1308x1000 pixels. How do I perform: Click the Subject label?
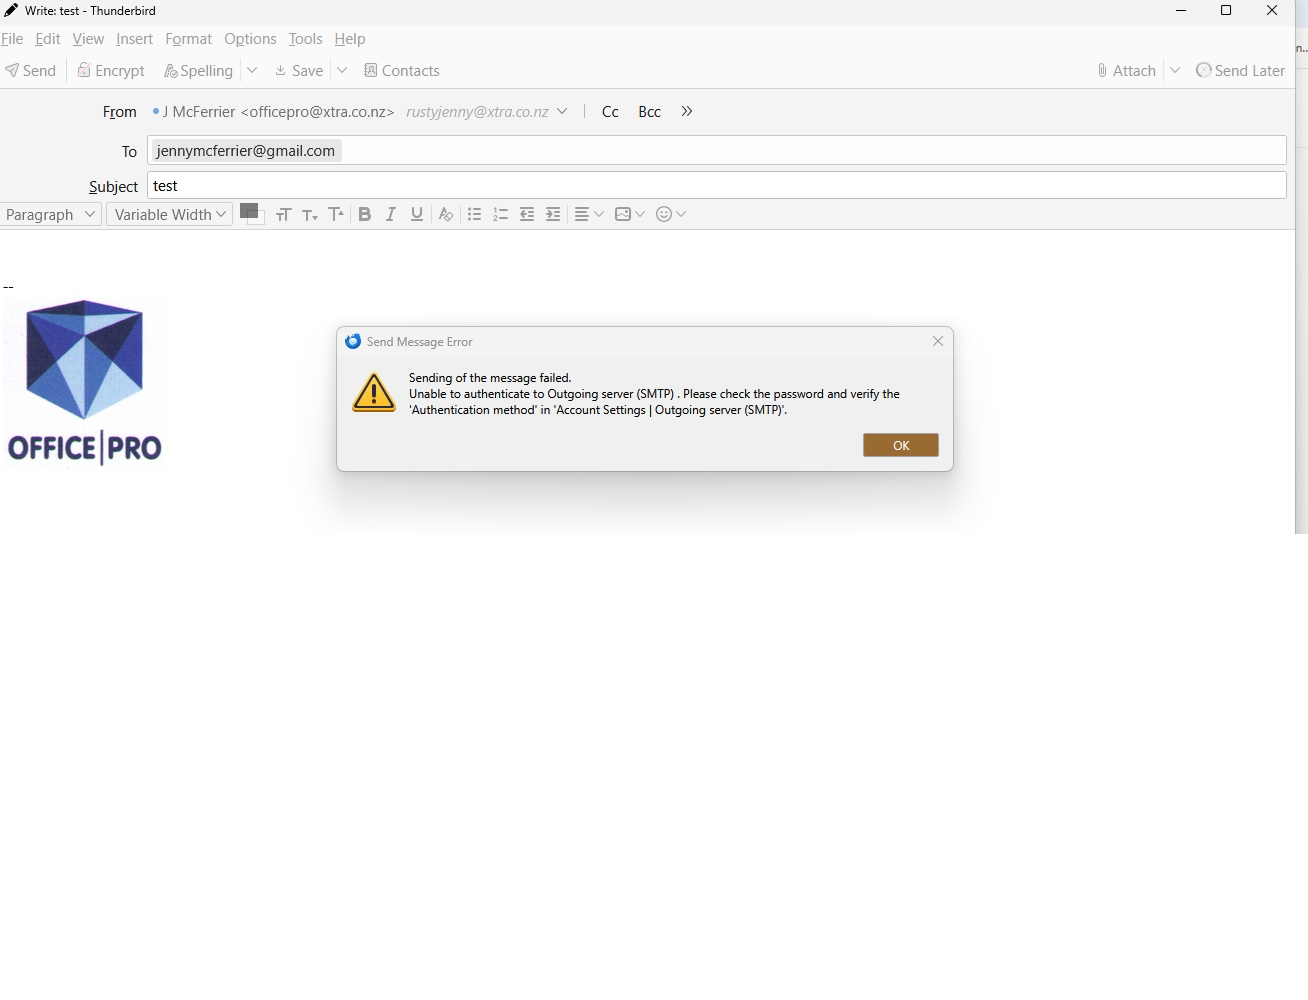coord(113,187)
